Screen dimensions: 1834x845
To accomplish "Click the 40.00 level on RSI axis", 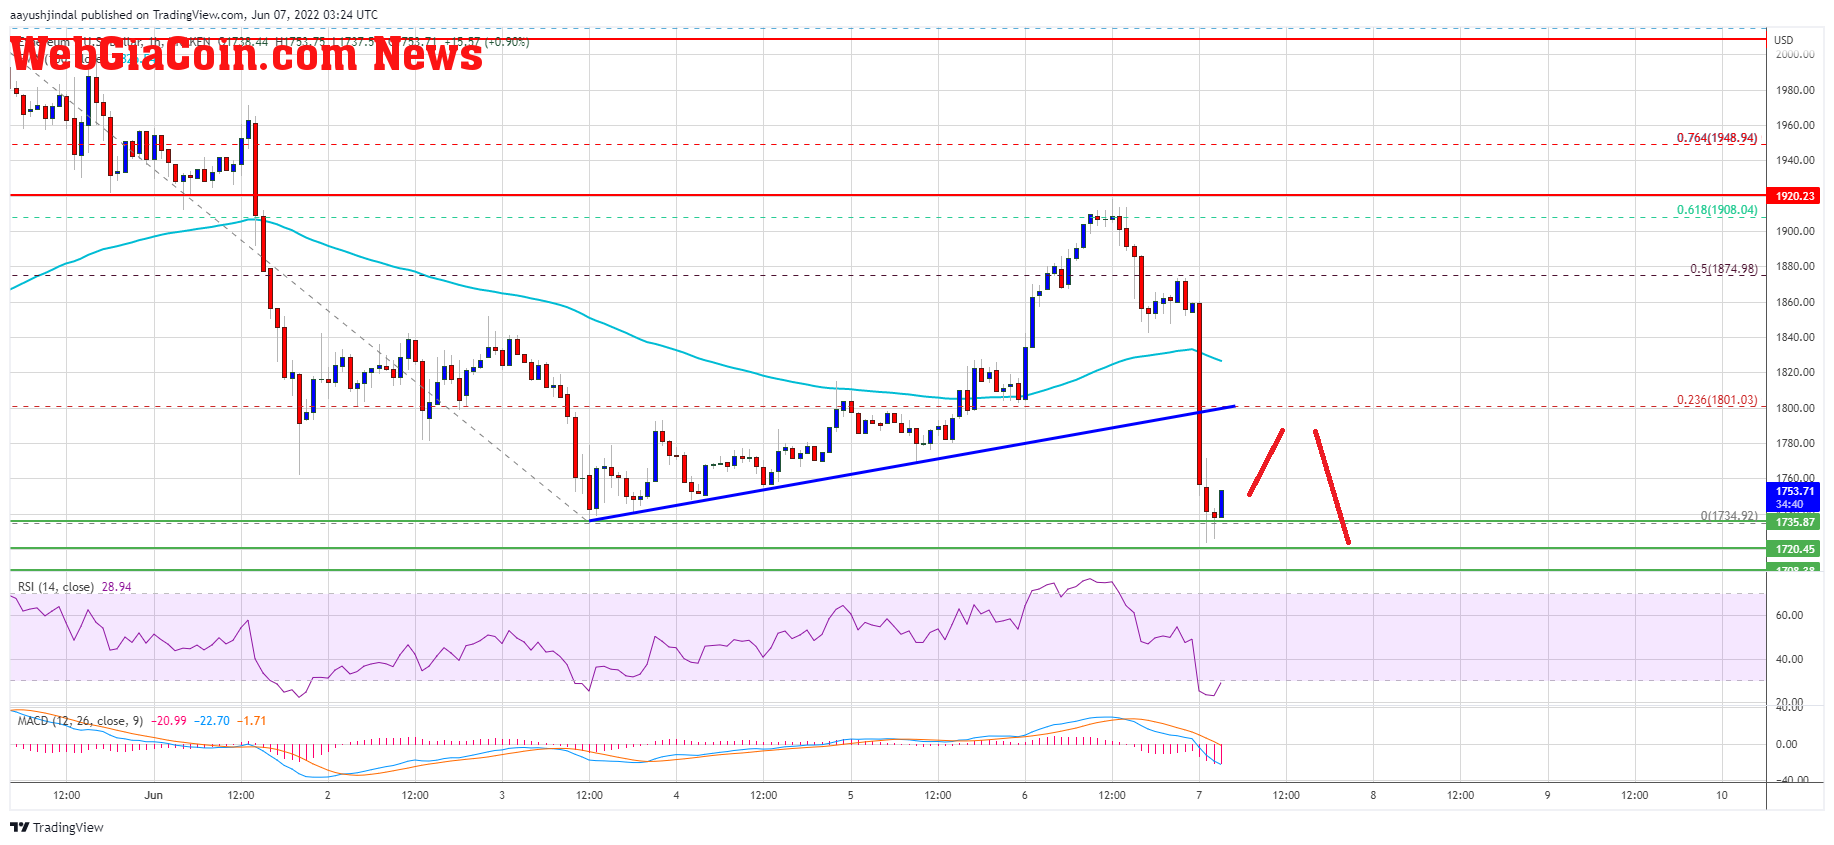I will tap(1789, 659).
